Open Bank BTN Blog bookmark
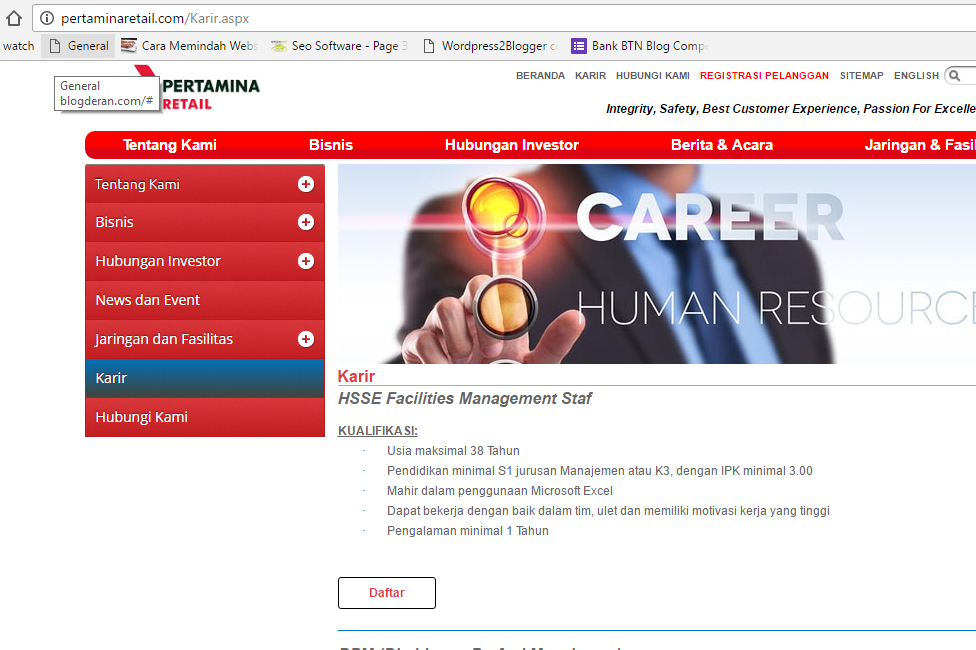The image size is (976, 650). coord(640,46)
